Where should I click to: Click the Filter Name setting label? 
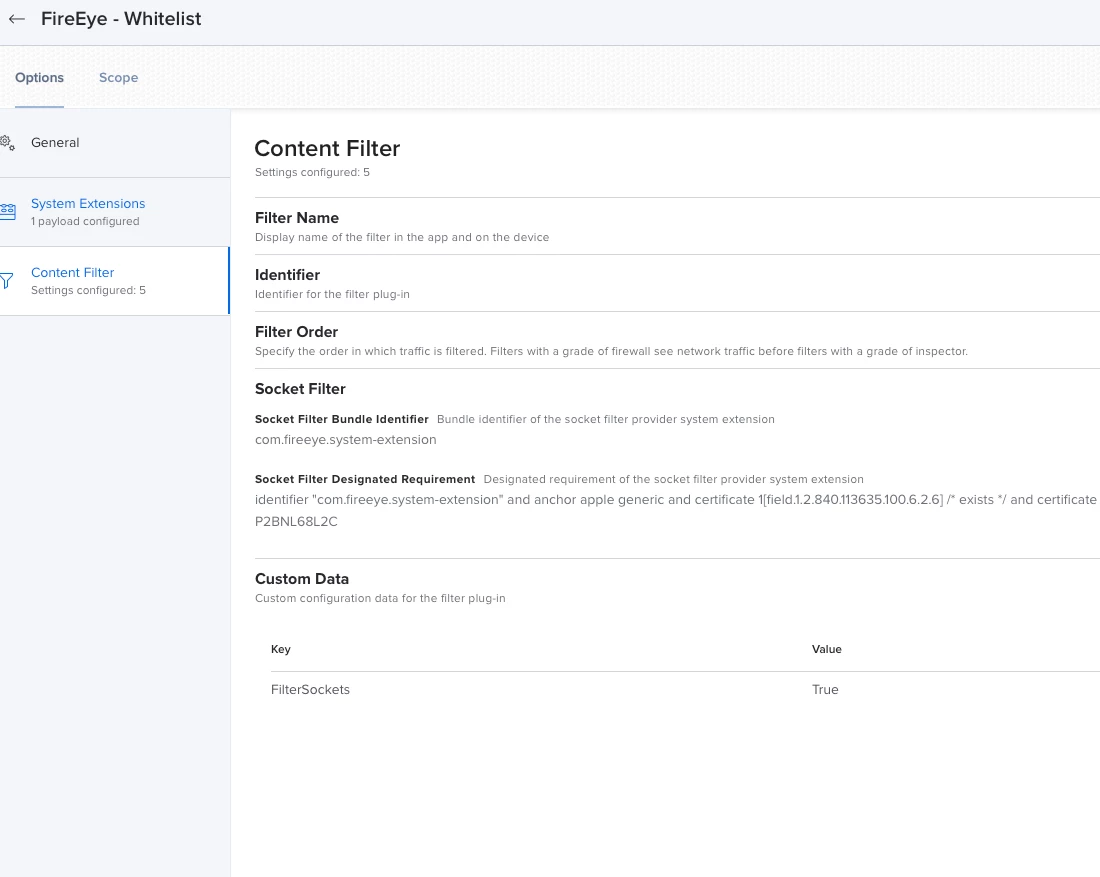(297, 218)
